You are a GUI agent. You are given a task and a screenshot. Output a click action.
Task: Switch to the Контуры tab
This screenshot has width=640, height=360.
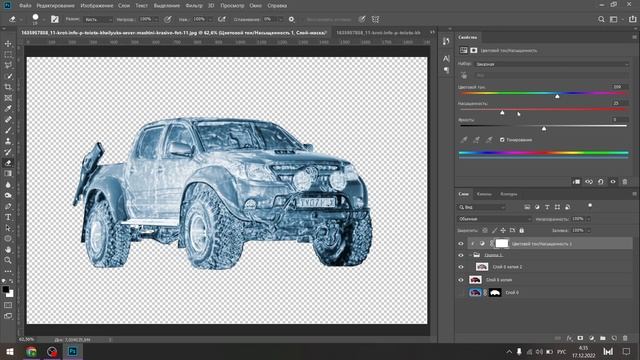[509, 194]
